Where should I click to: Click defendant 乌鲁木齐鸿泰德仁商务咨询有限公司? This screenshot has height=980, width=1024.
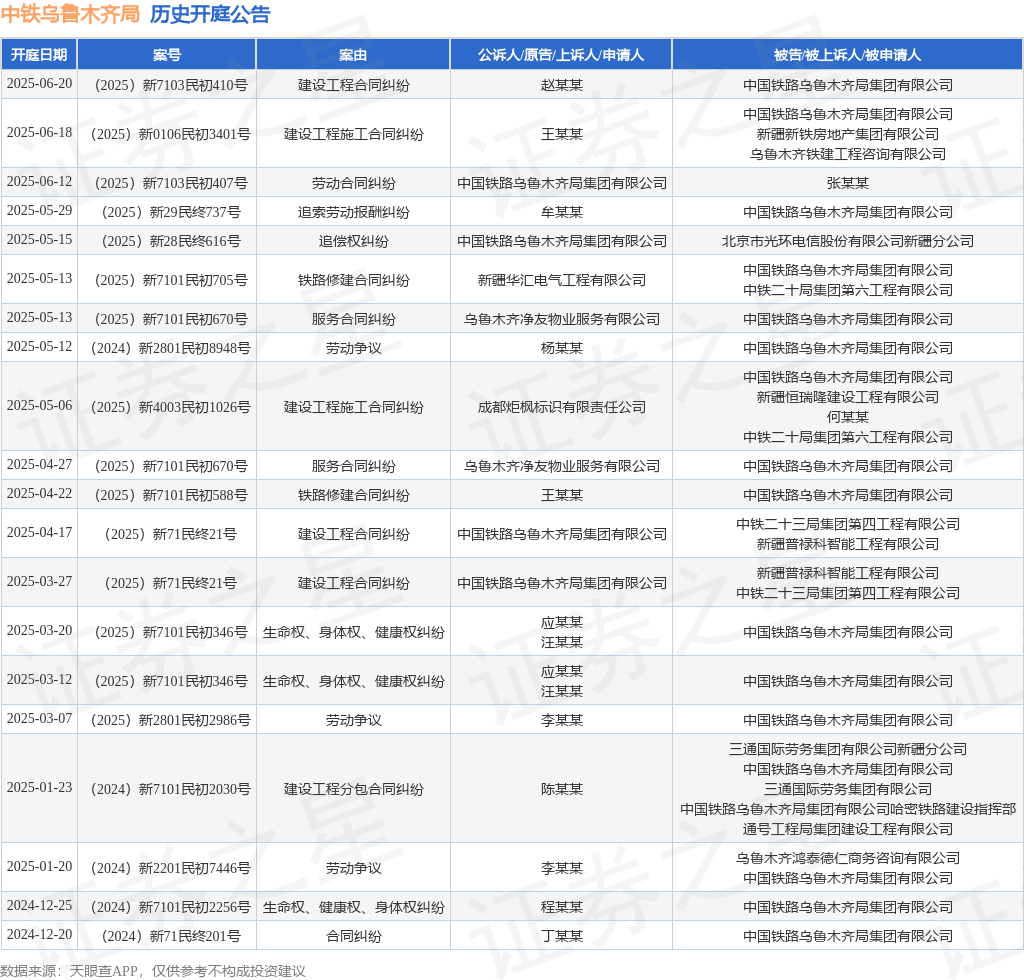847,858
